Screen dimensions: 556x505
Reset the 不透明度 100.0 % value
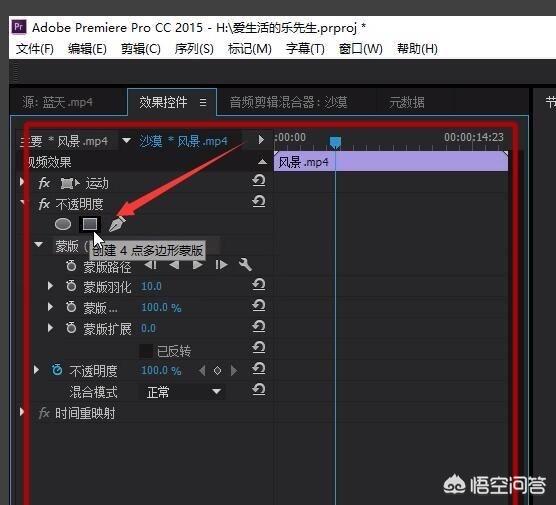coord(259,369)
